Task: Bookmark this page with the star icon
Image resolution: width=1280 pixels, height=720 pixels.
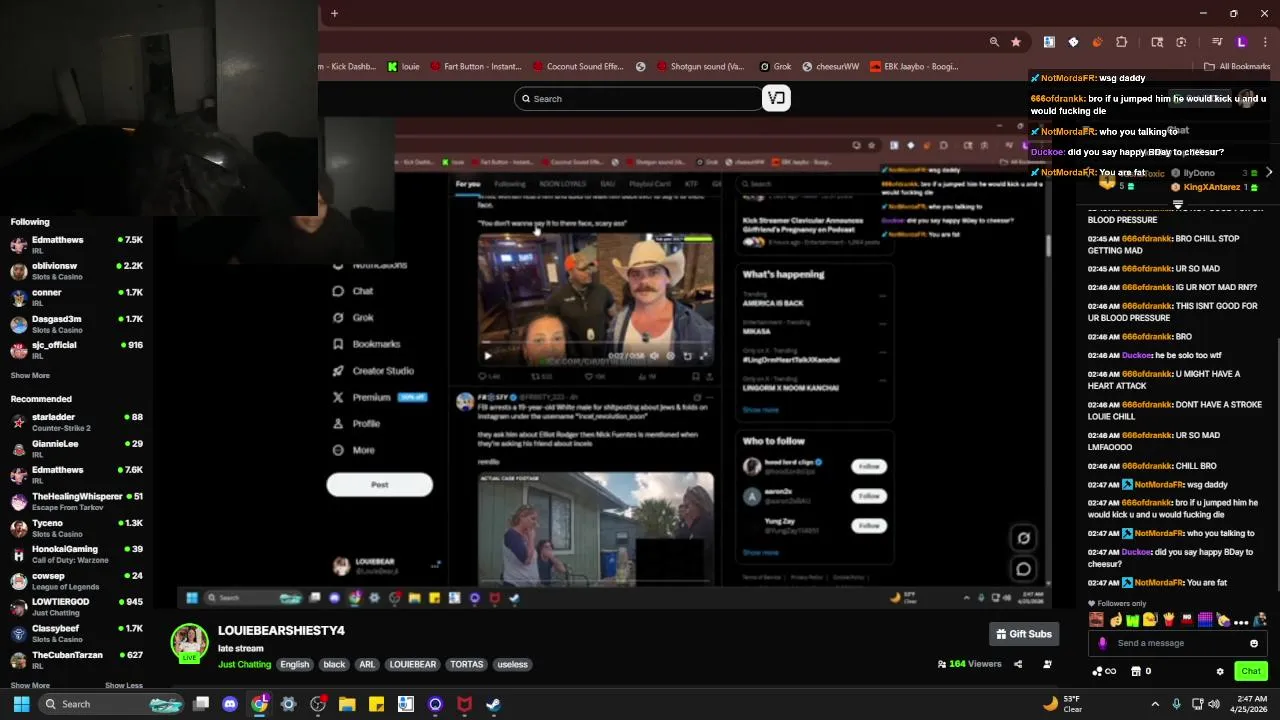Action: (1016, 42)
